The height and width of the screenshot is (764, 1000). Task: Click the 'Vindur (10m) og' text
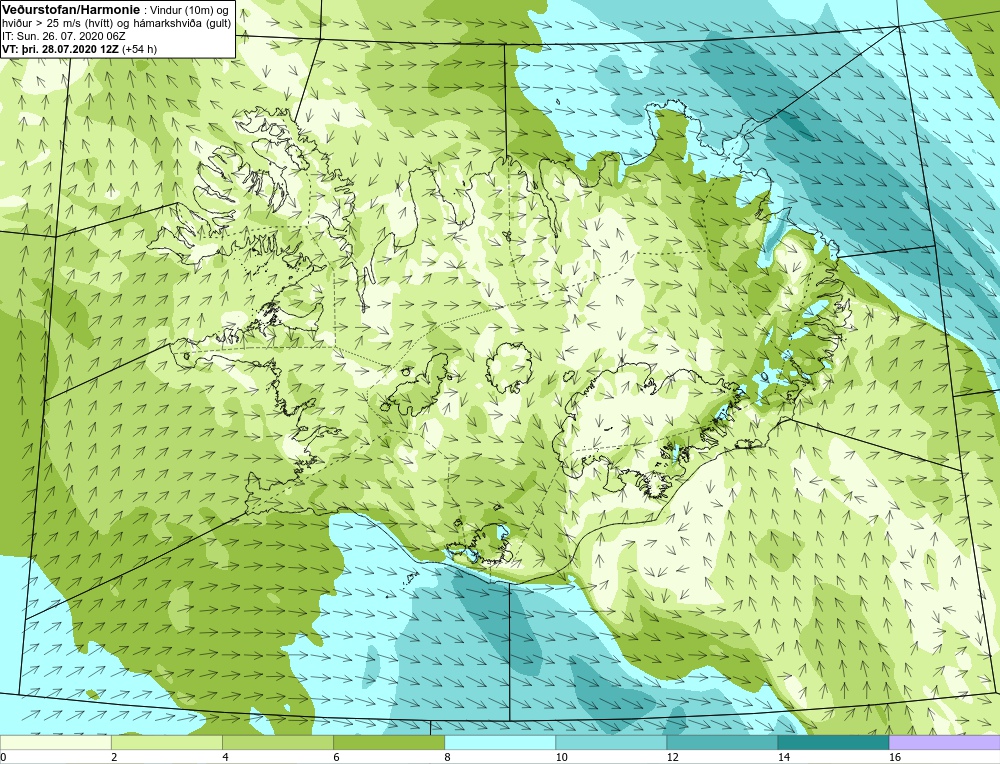(x=188, y=10)
